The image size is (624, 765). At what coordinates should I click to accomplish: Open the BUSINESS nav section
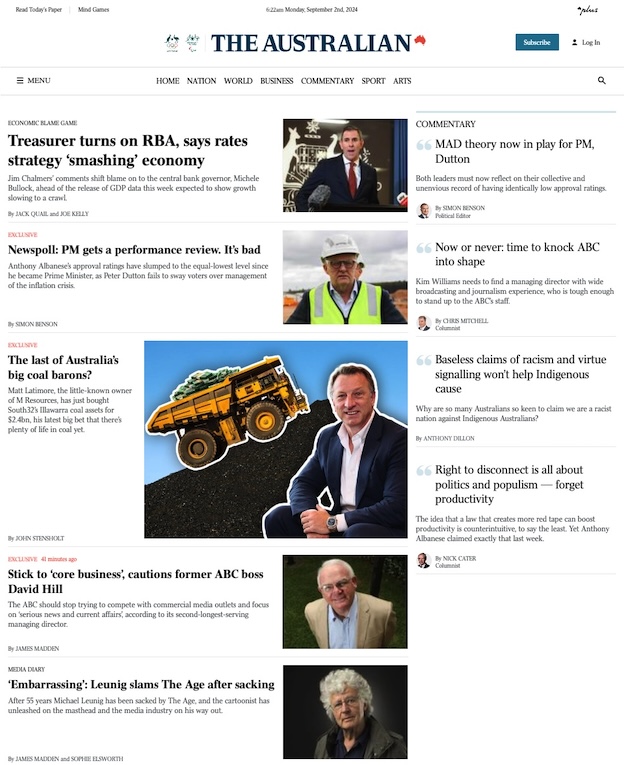pyautogui.click(x=277, y=81)
